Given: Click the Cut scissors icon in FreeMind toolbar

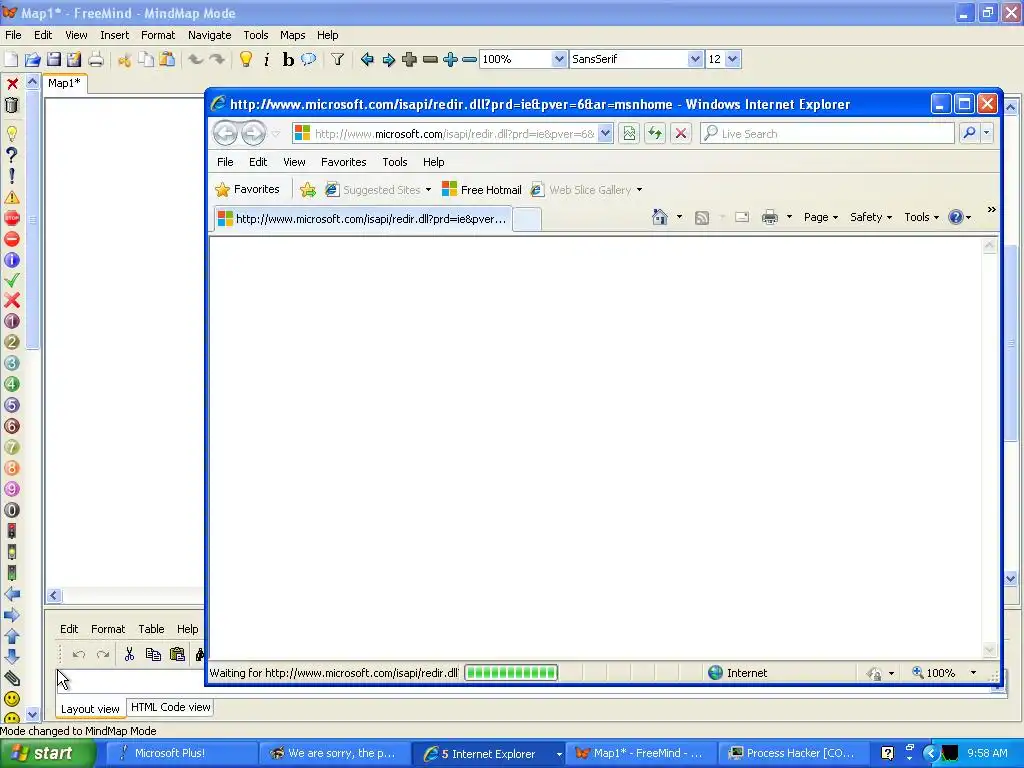Looking at the screenshot, I should click(x=124, y=59).
